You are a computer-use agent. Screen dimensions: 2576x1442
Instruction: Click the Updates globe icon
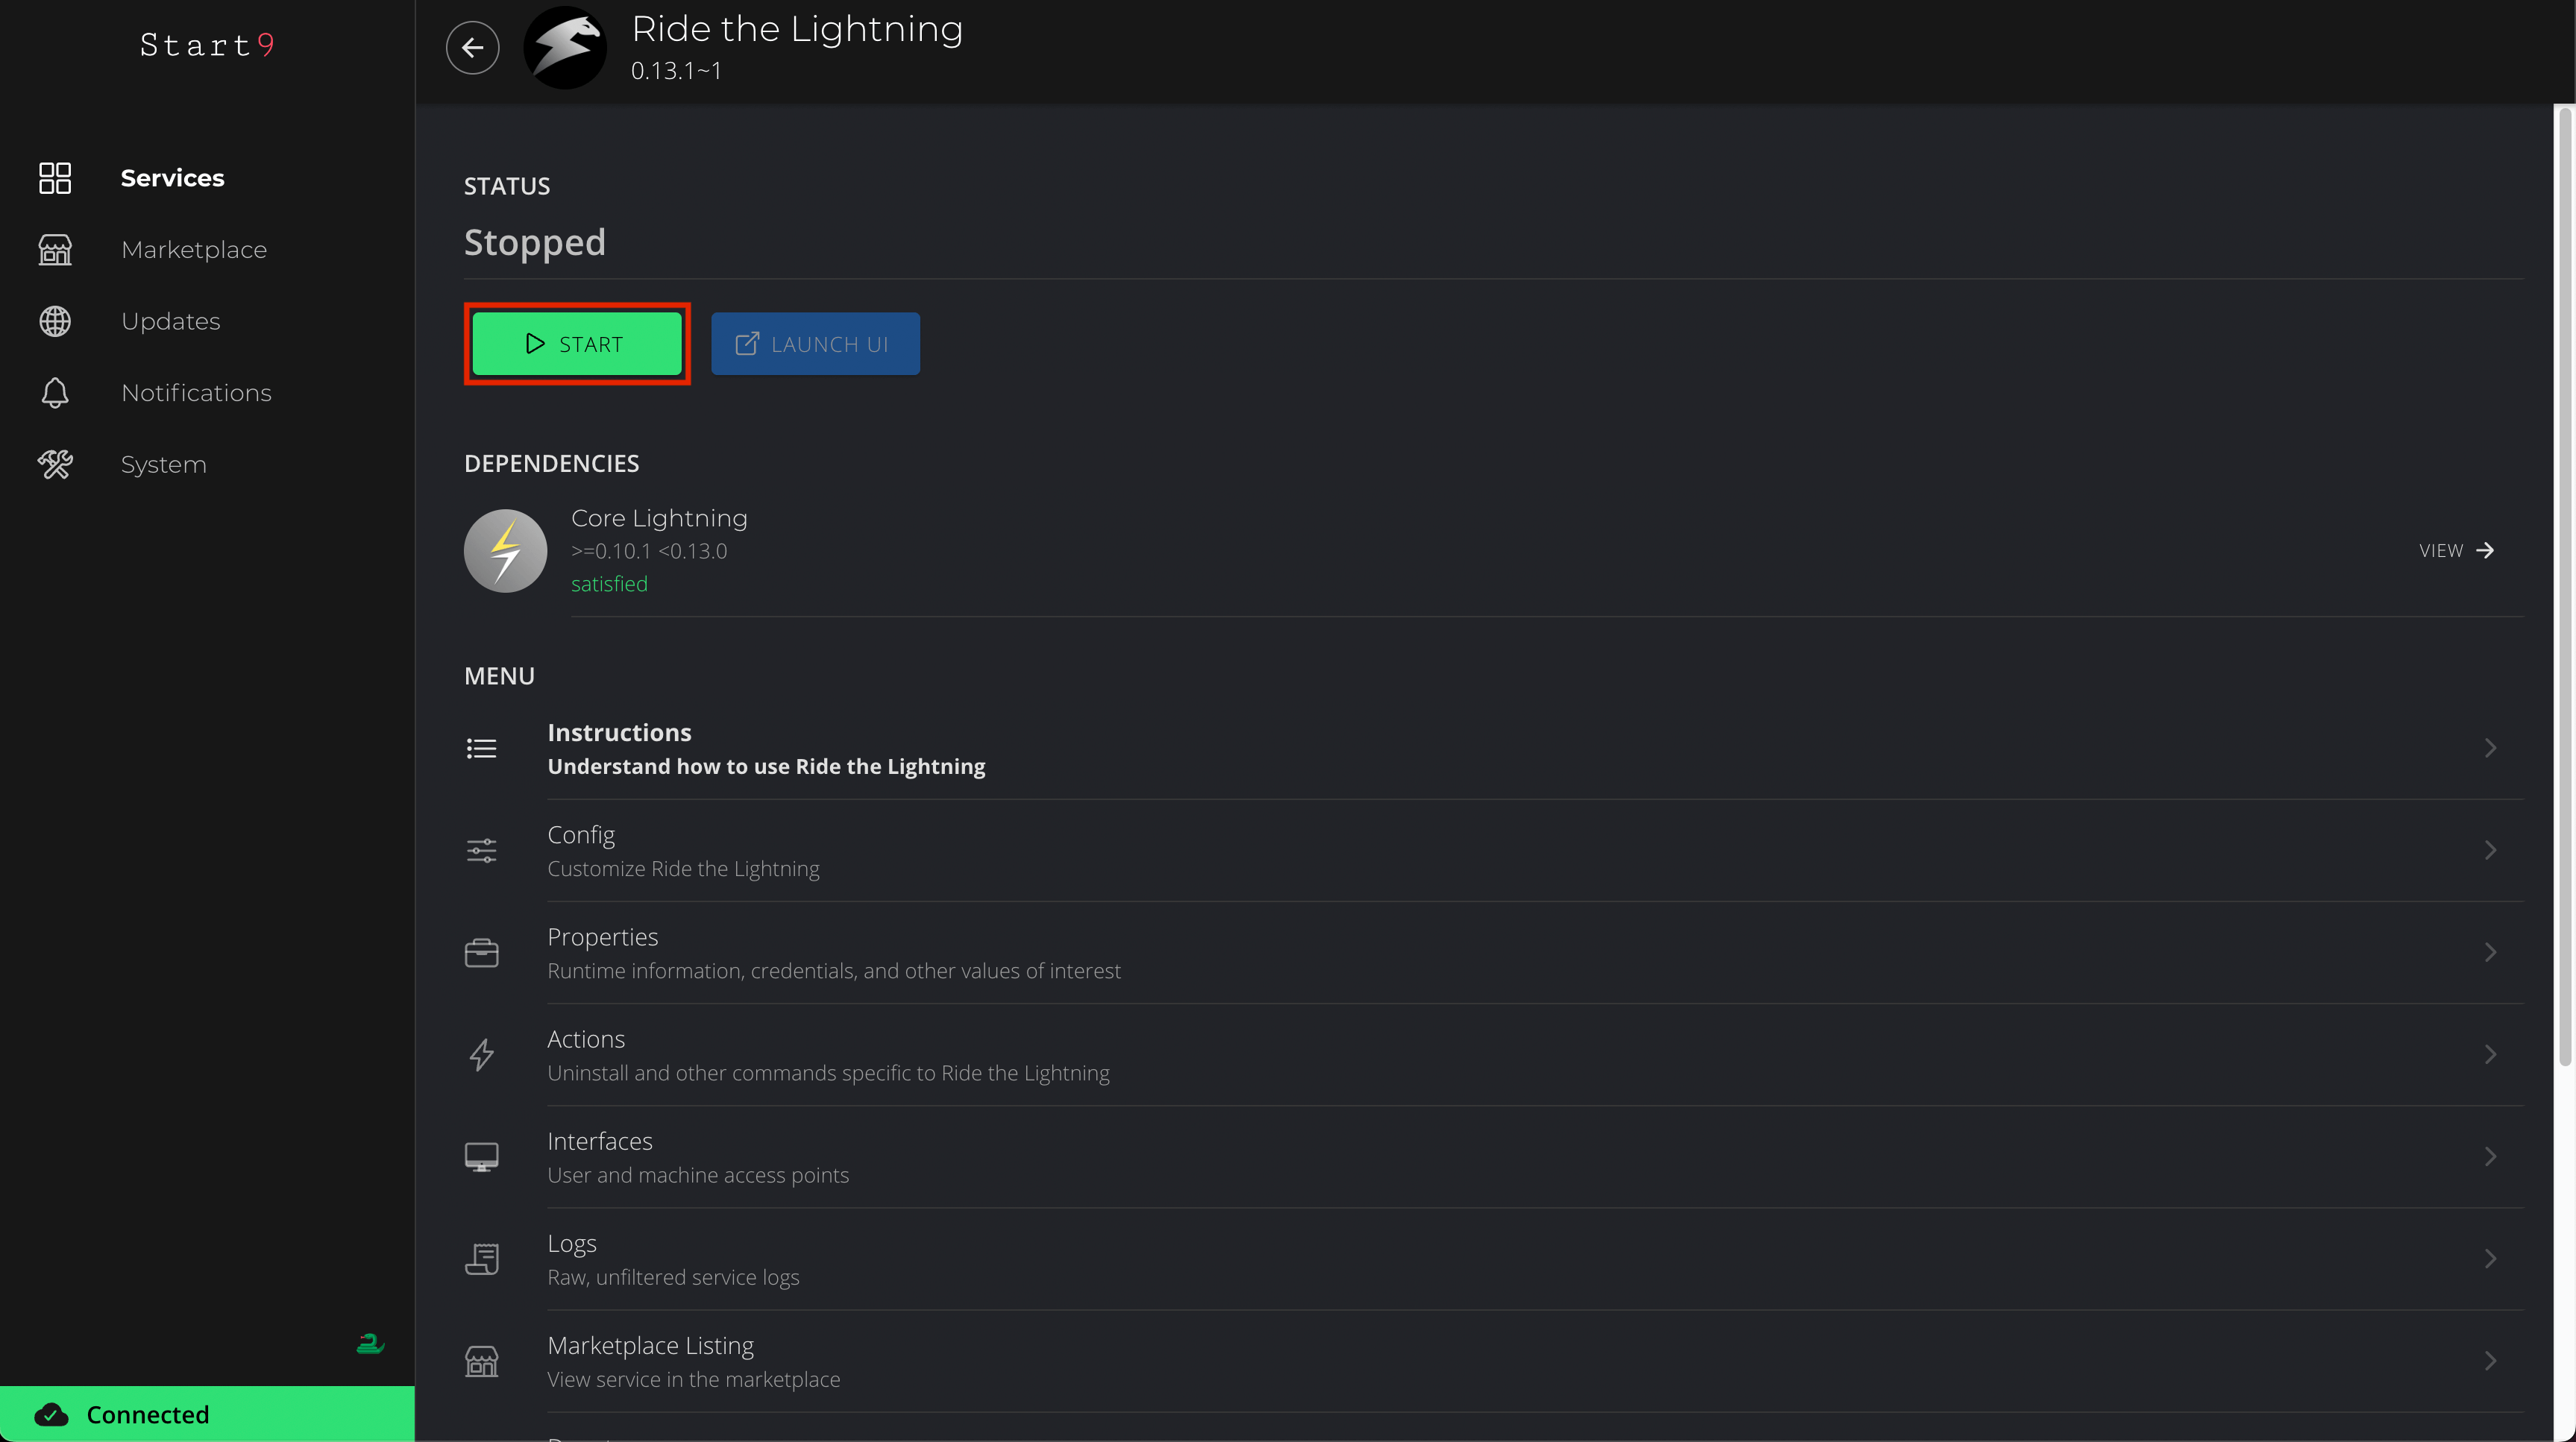tap(55, 321)
